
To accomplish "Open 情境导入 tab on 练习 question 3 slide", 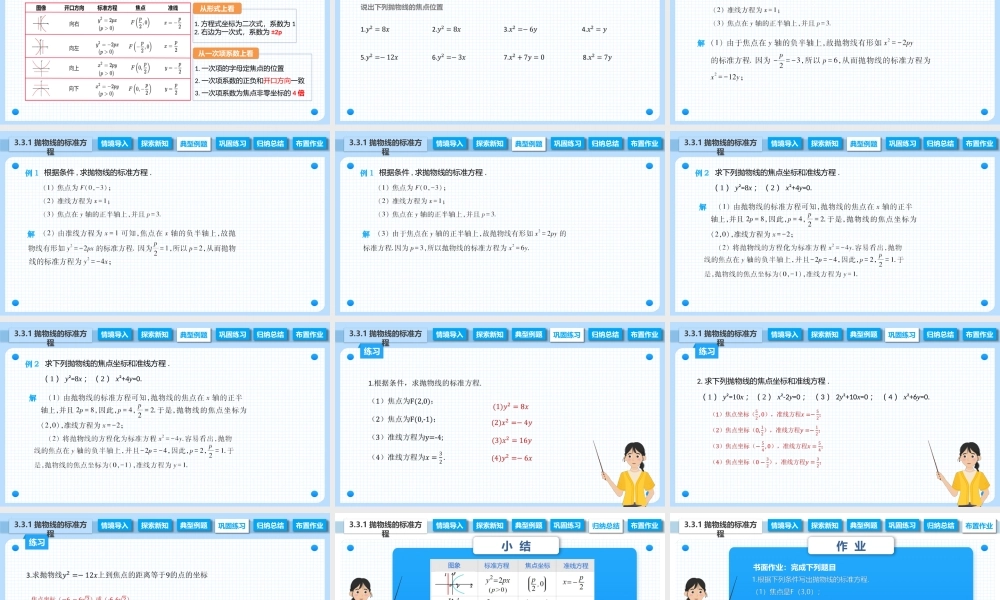I will 114,525.
